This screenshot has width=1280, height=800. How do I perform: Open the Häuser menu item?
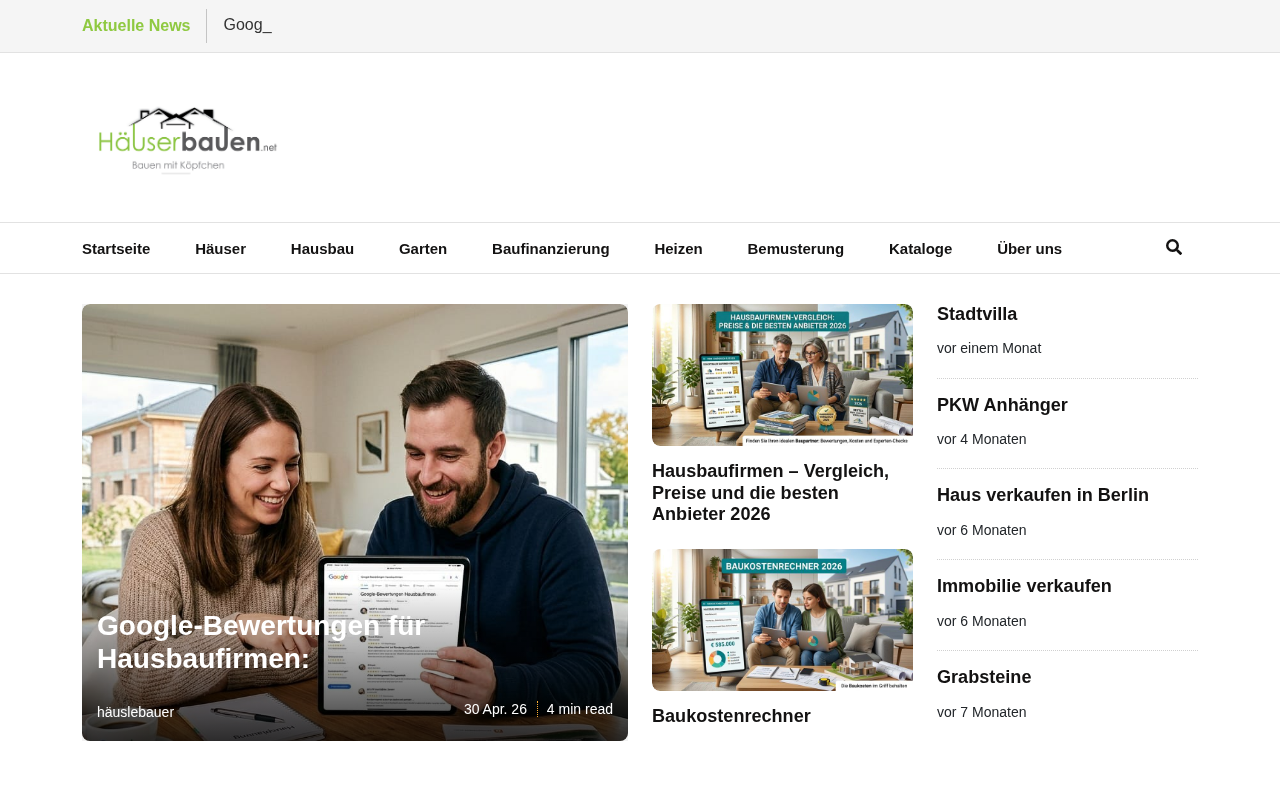pyautogui.click(x=220, y=249)
